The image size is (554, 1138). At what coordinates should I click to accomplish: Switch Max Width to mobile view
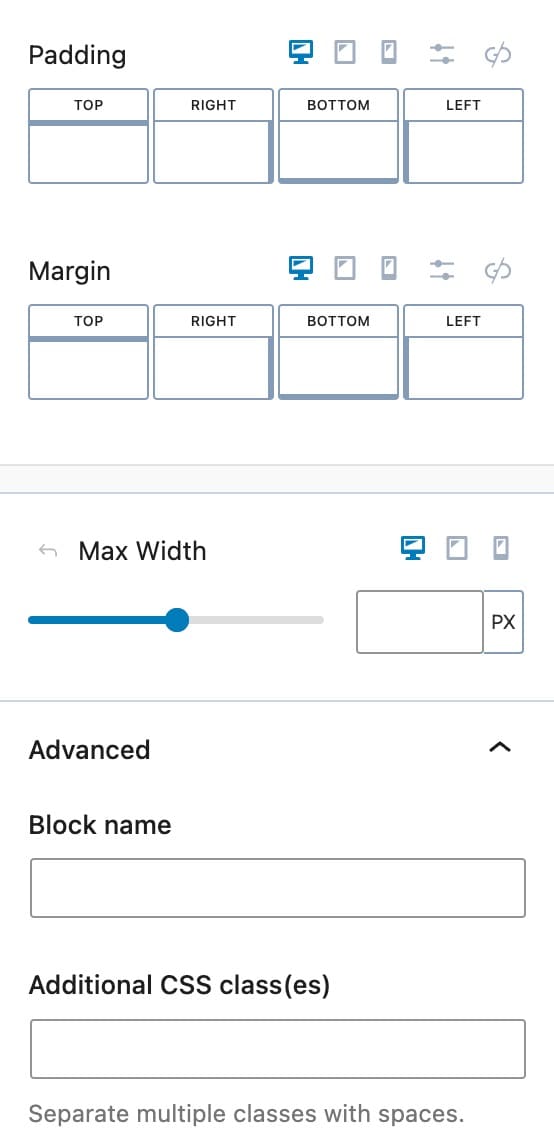coord(500,549)
